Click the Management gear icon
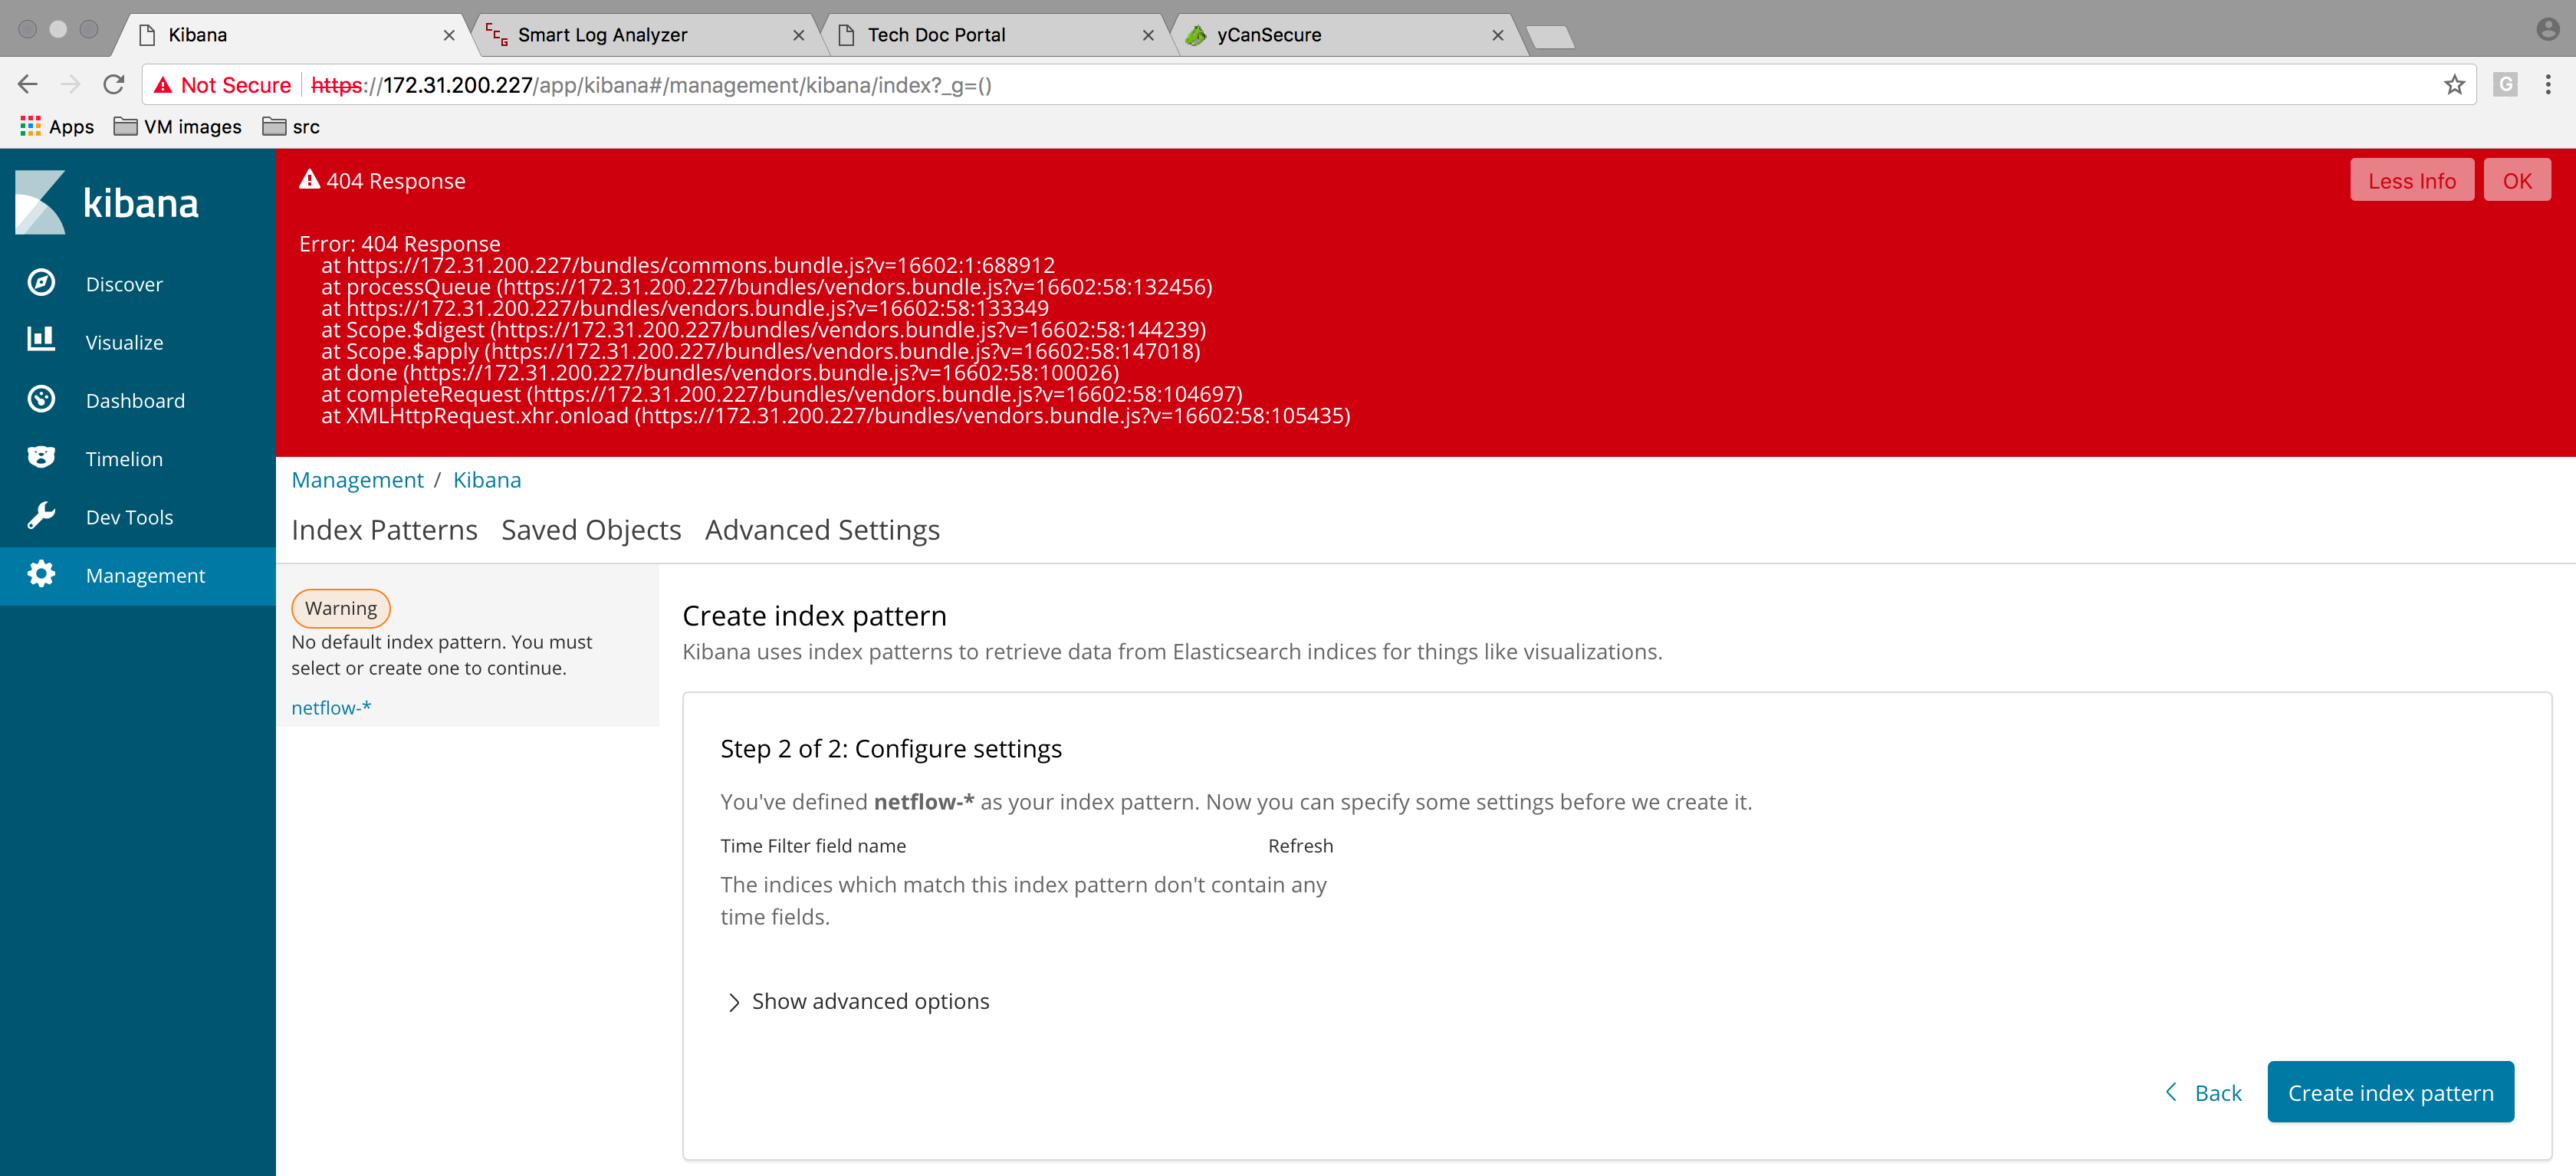Image resolution: width=2576 pixels, height=1176 pixels. tap(41, 574)
